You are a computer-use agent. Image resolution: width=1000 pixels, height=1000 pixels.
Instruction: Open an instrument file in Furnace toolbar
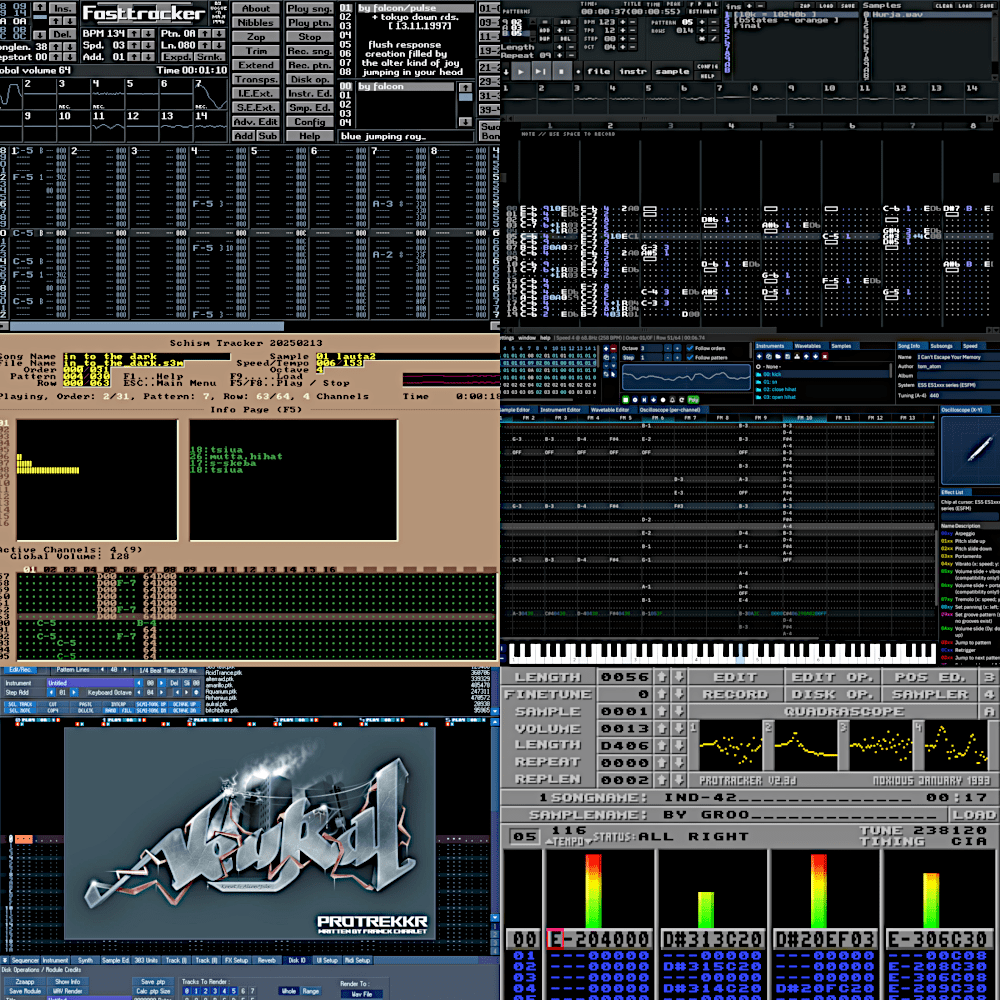tap(778, 357)
